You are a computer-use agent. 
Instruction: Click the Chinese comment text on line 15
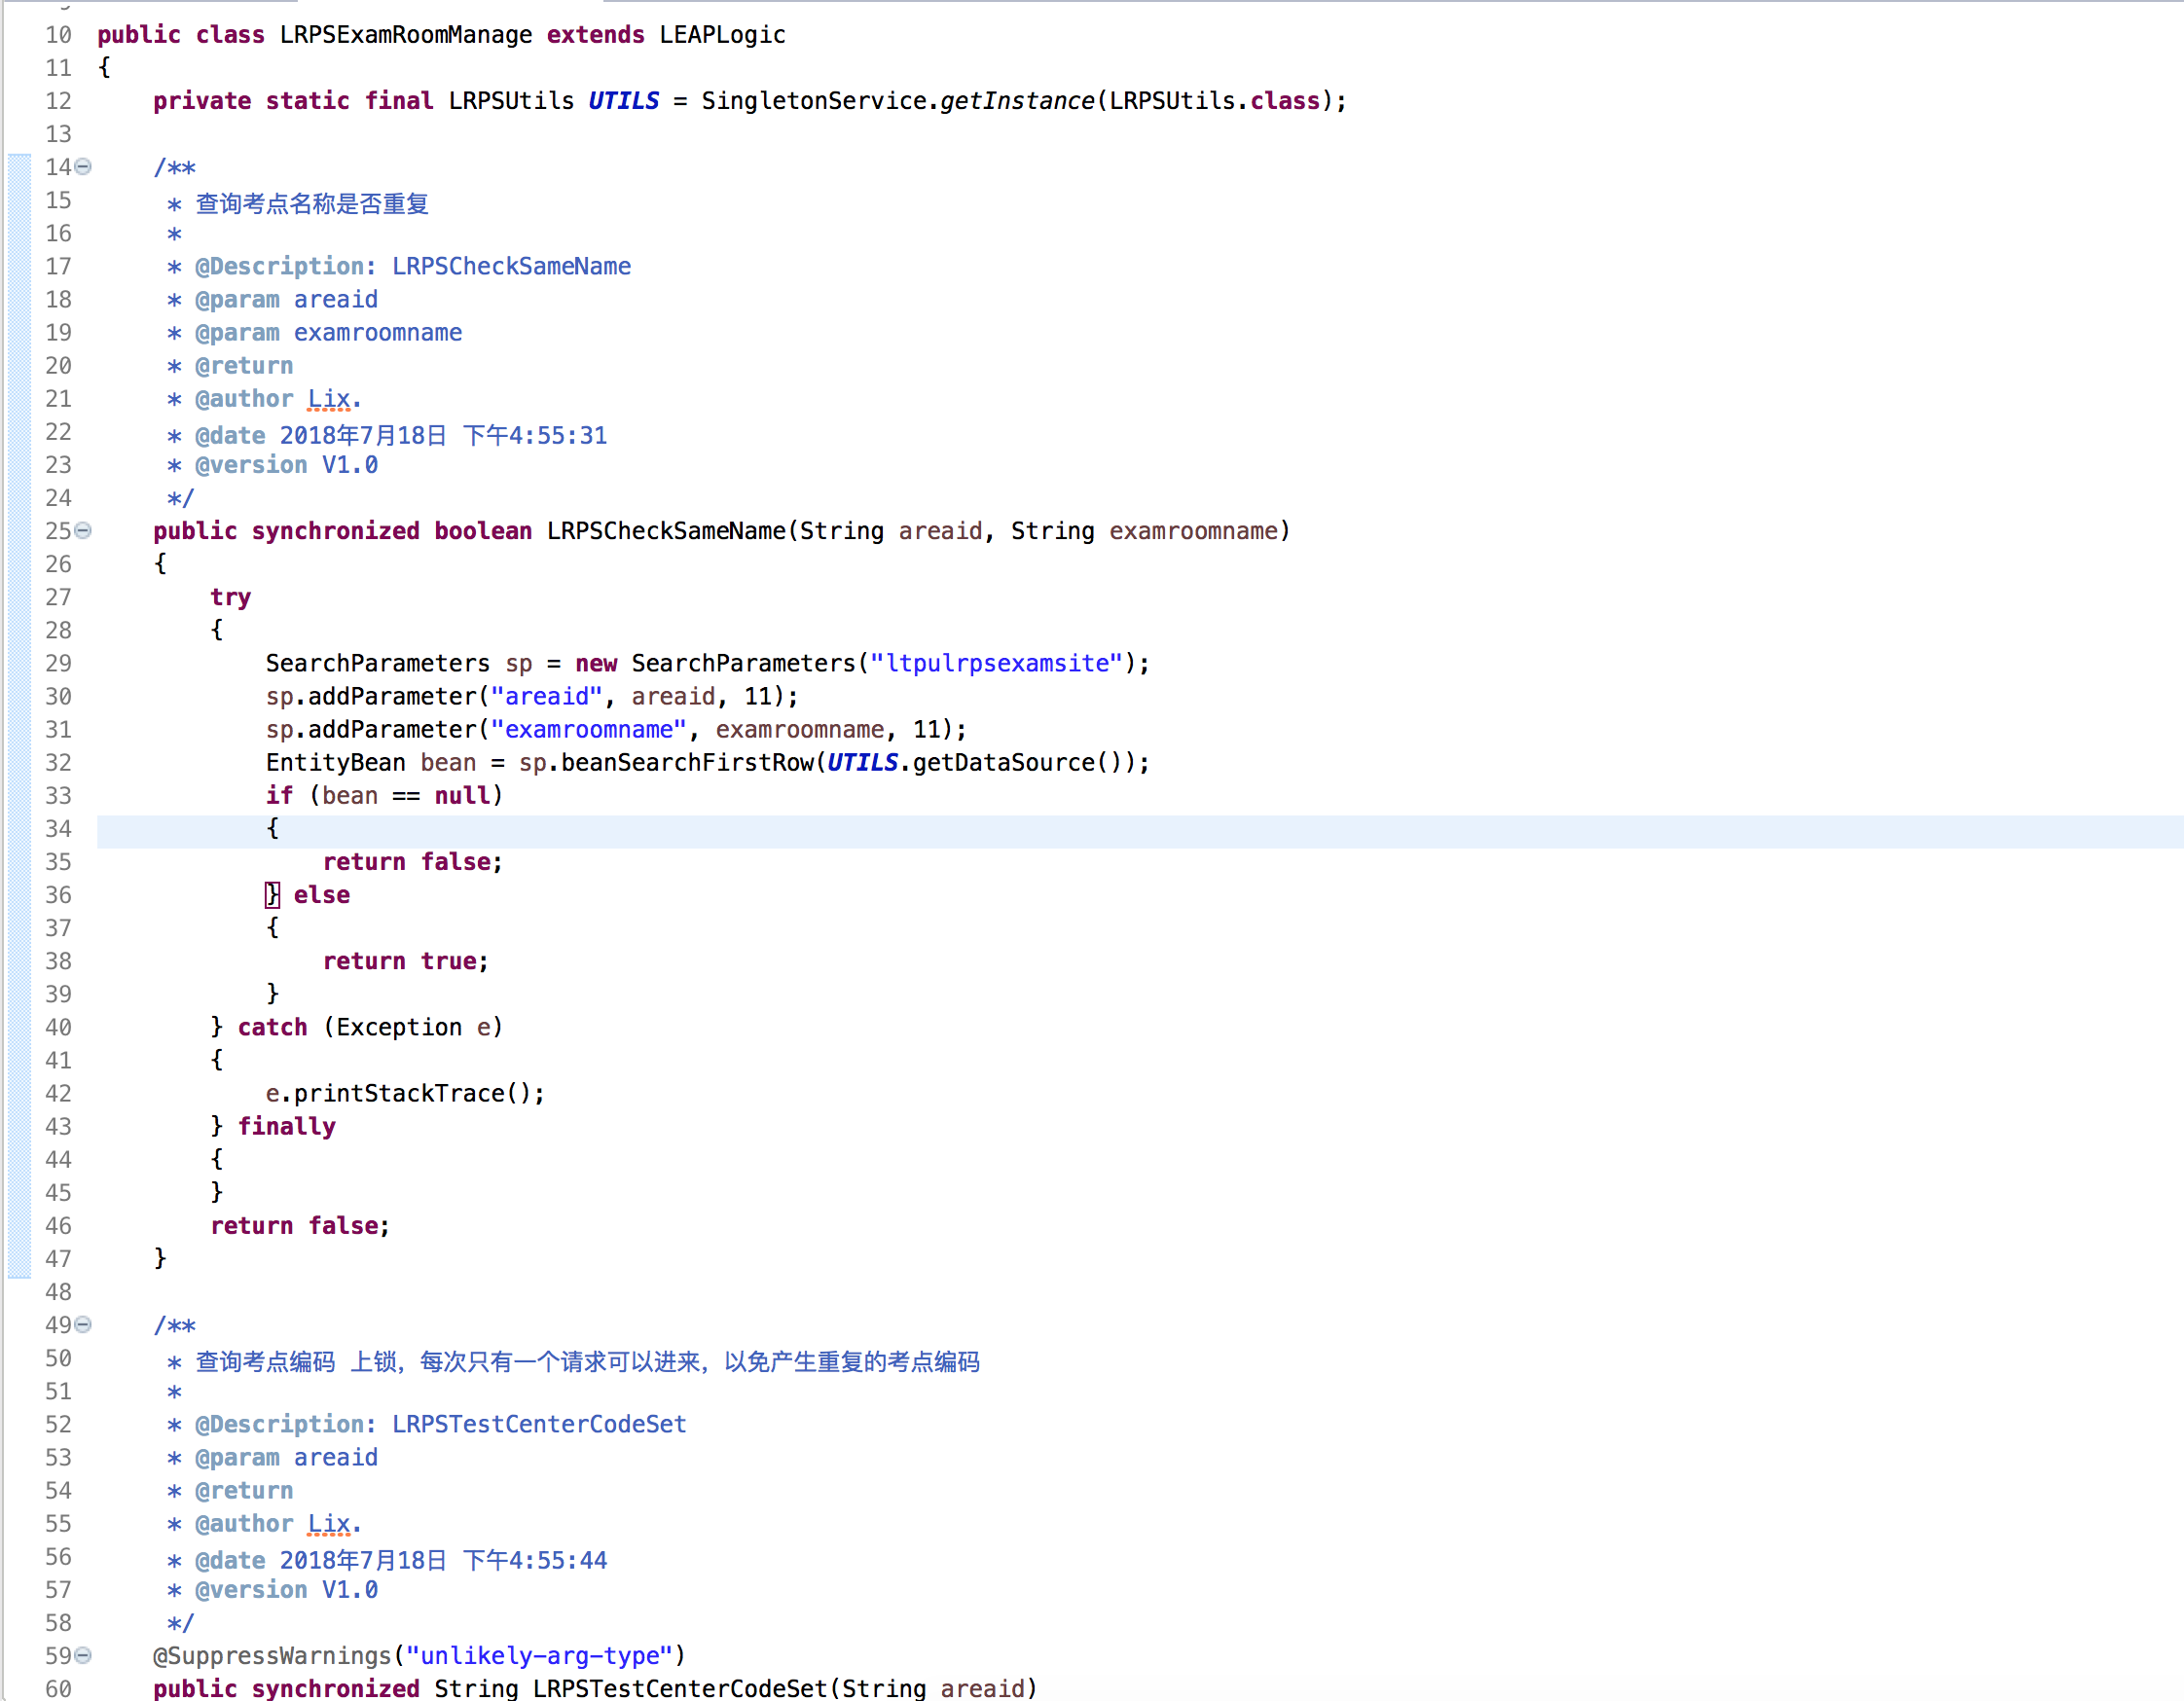pos(312,204)
